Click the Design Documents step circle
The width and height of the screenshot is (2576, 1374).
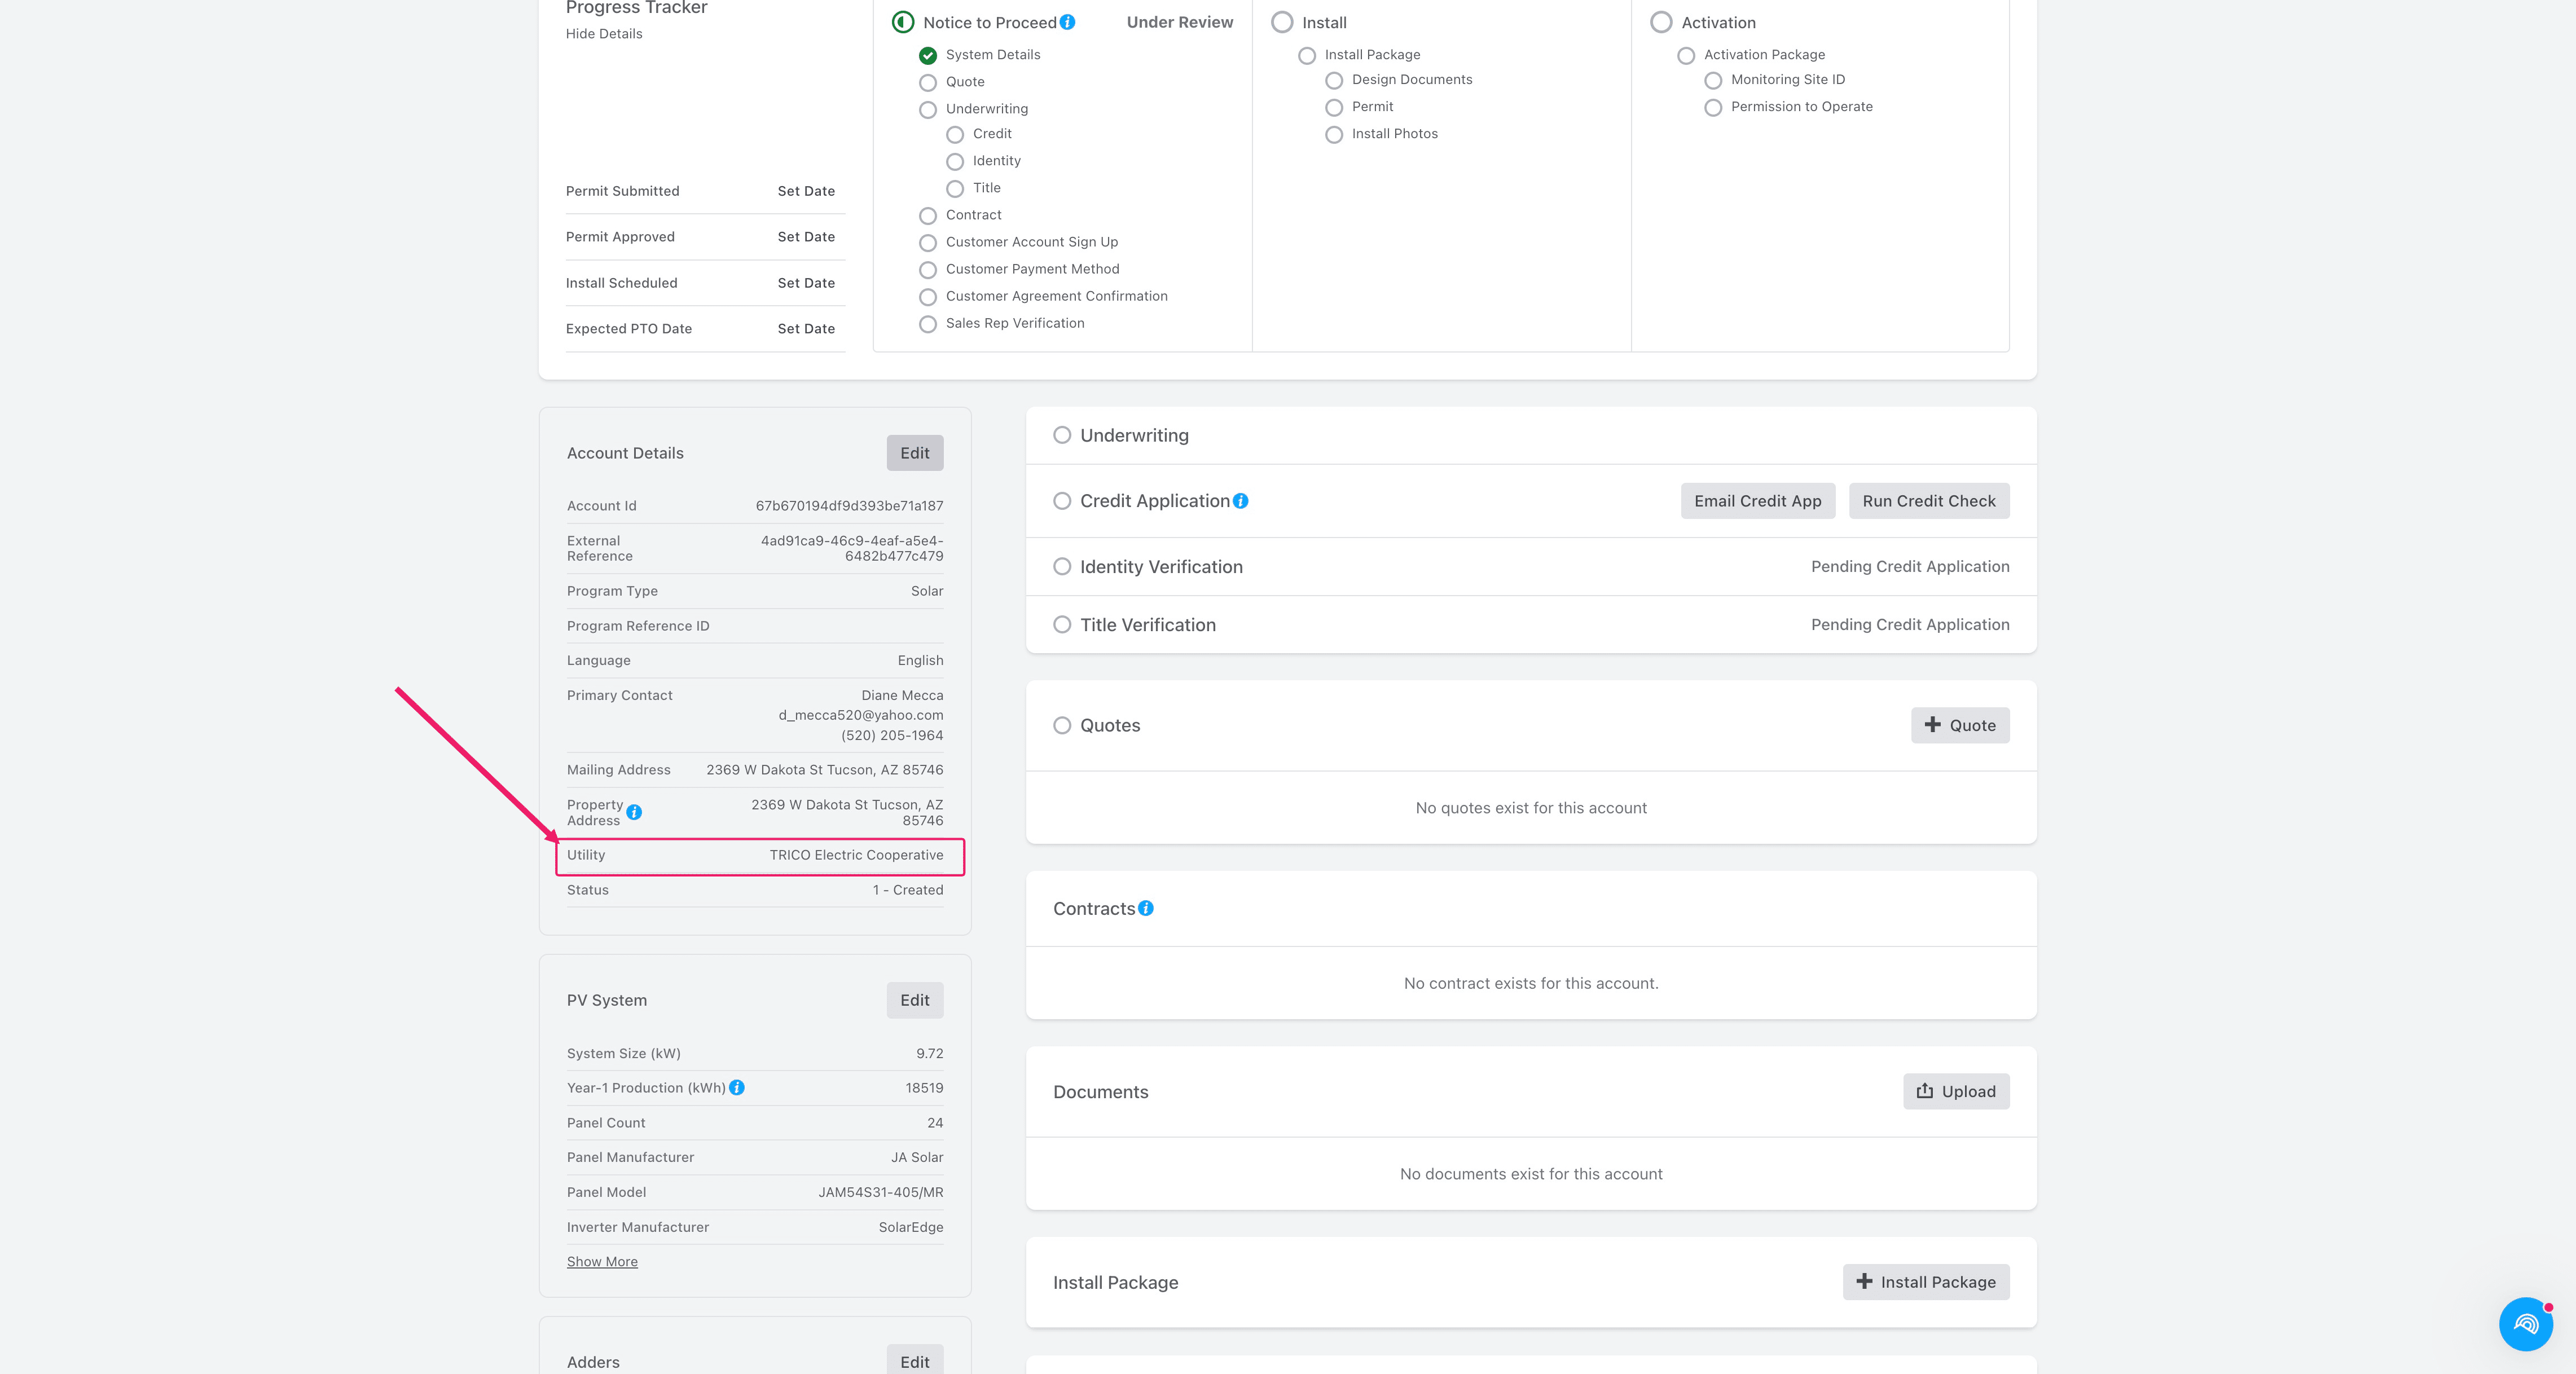(x=1334, y=80)
